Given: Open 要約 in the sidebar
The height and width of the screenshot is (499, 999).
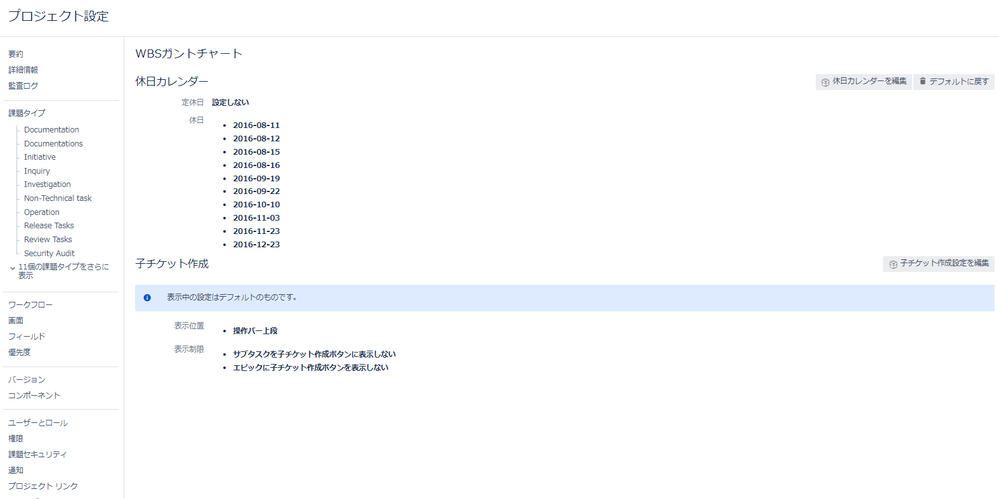Looking at the screenshot, I should point(16,54).
